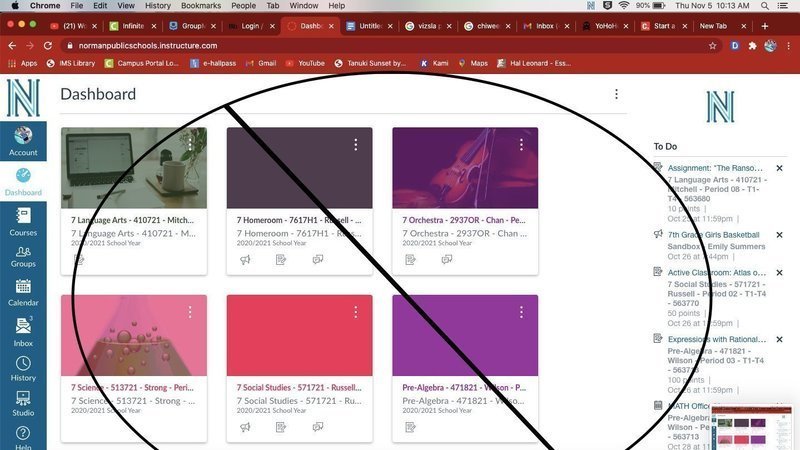Open To Do link 7th Grade Girls Basketball
The height and width of the screenshot is (450, 800).
pyautogui.click(x=713, y=235)
